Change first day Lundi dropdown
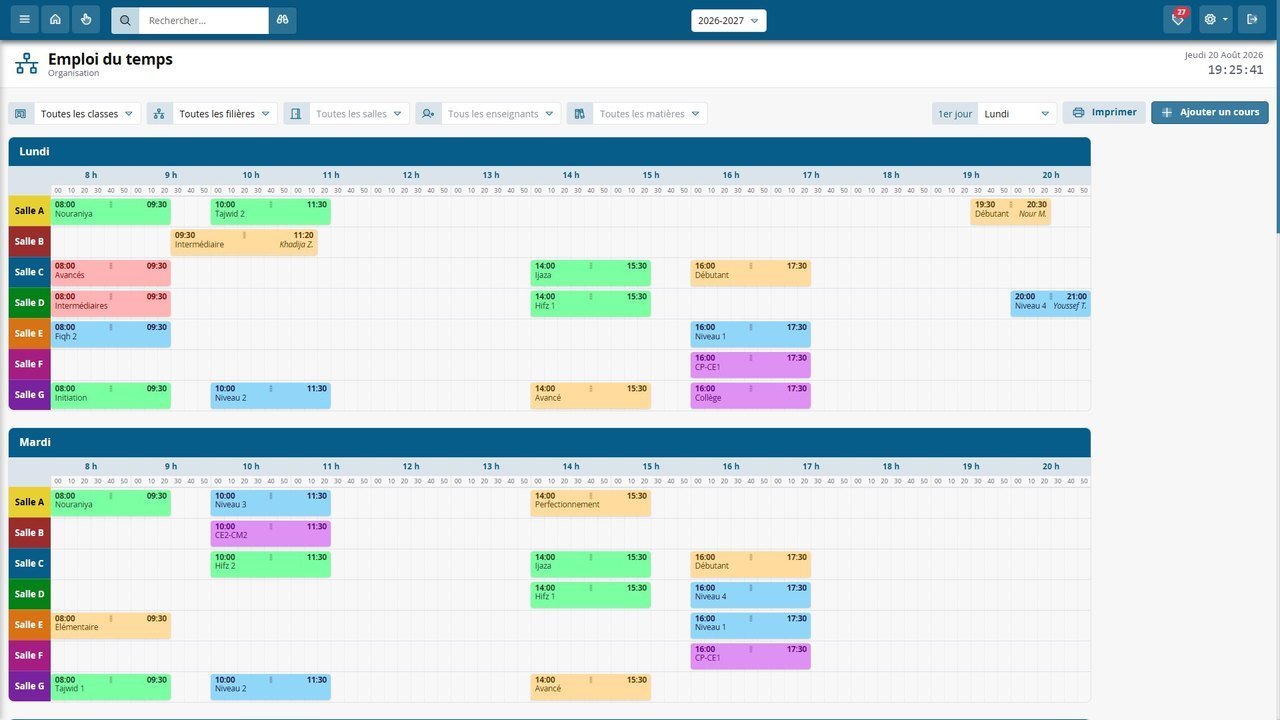The image size is (1280, 720). [x=1017, y=114]
